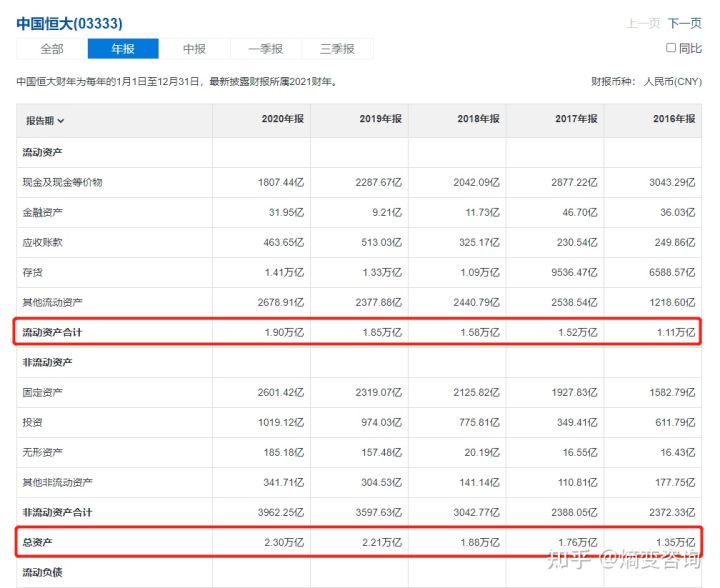Viewport: 720px width, 588px height.
Task: Click the 无形资产 row label
Action: coord(42,452)
